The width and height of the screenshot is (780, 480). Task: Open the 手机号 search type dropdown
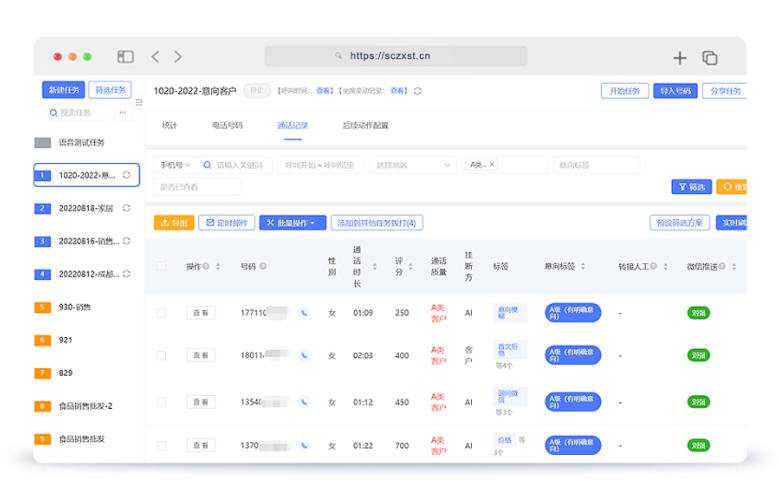174,165
